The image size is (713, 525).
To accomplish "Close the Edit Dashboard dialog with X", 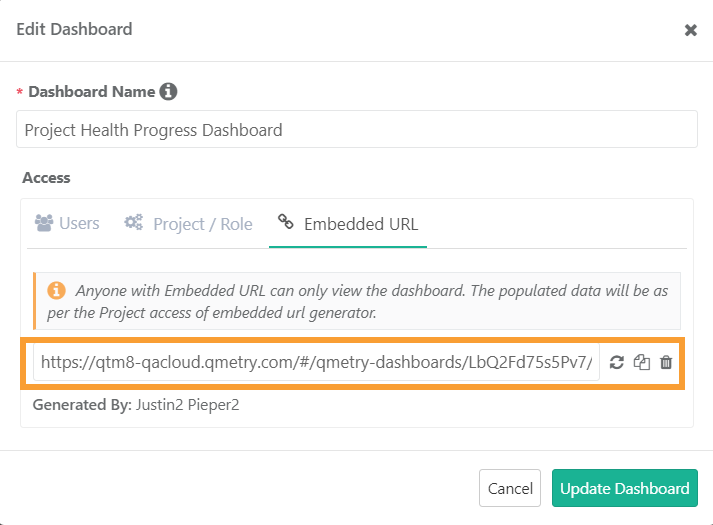I will 690,30.
